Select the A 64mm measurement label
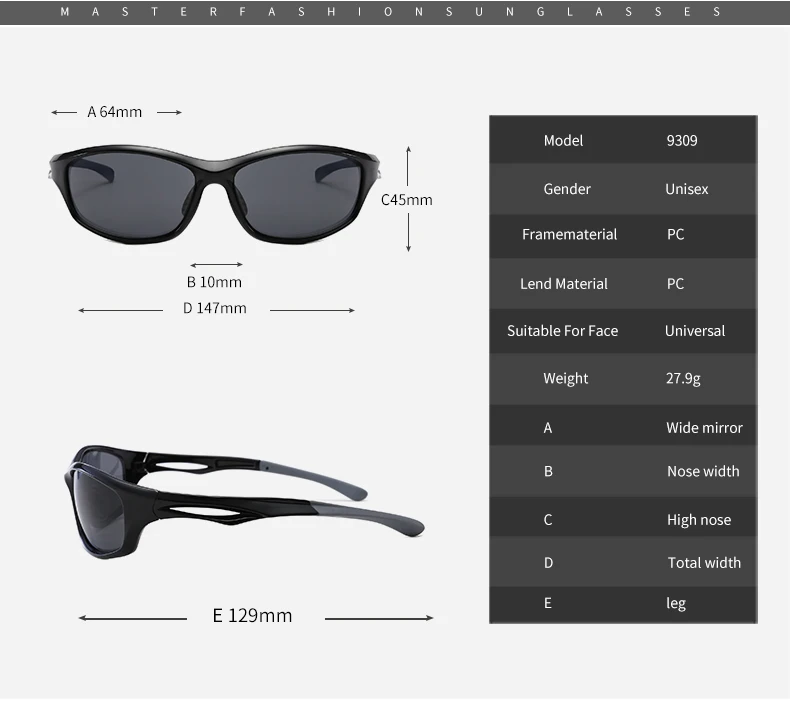Image resolution: width=790 pixels, height=707 pixels. pyautogui.click(x=114, y=112)
